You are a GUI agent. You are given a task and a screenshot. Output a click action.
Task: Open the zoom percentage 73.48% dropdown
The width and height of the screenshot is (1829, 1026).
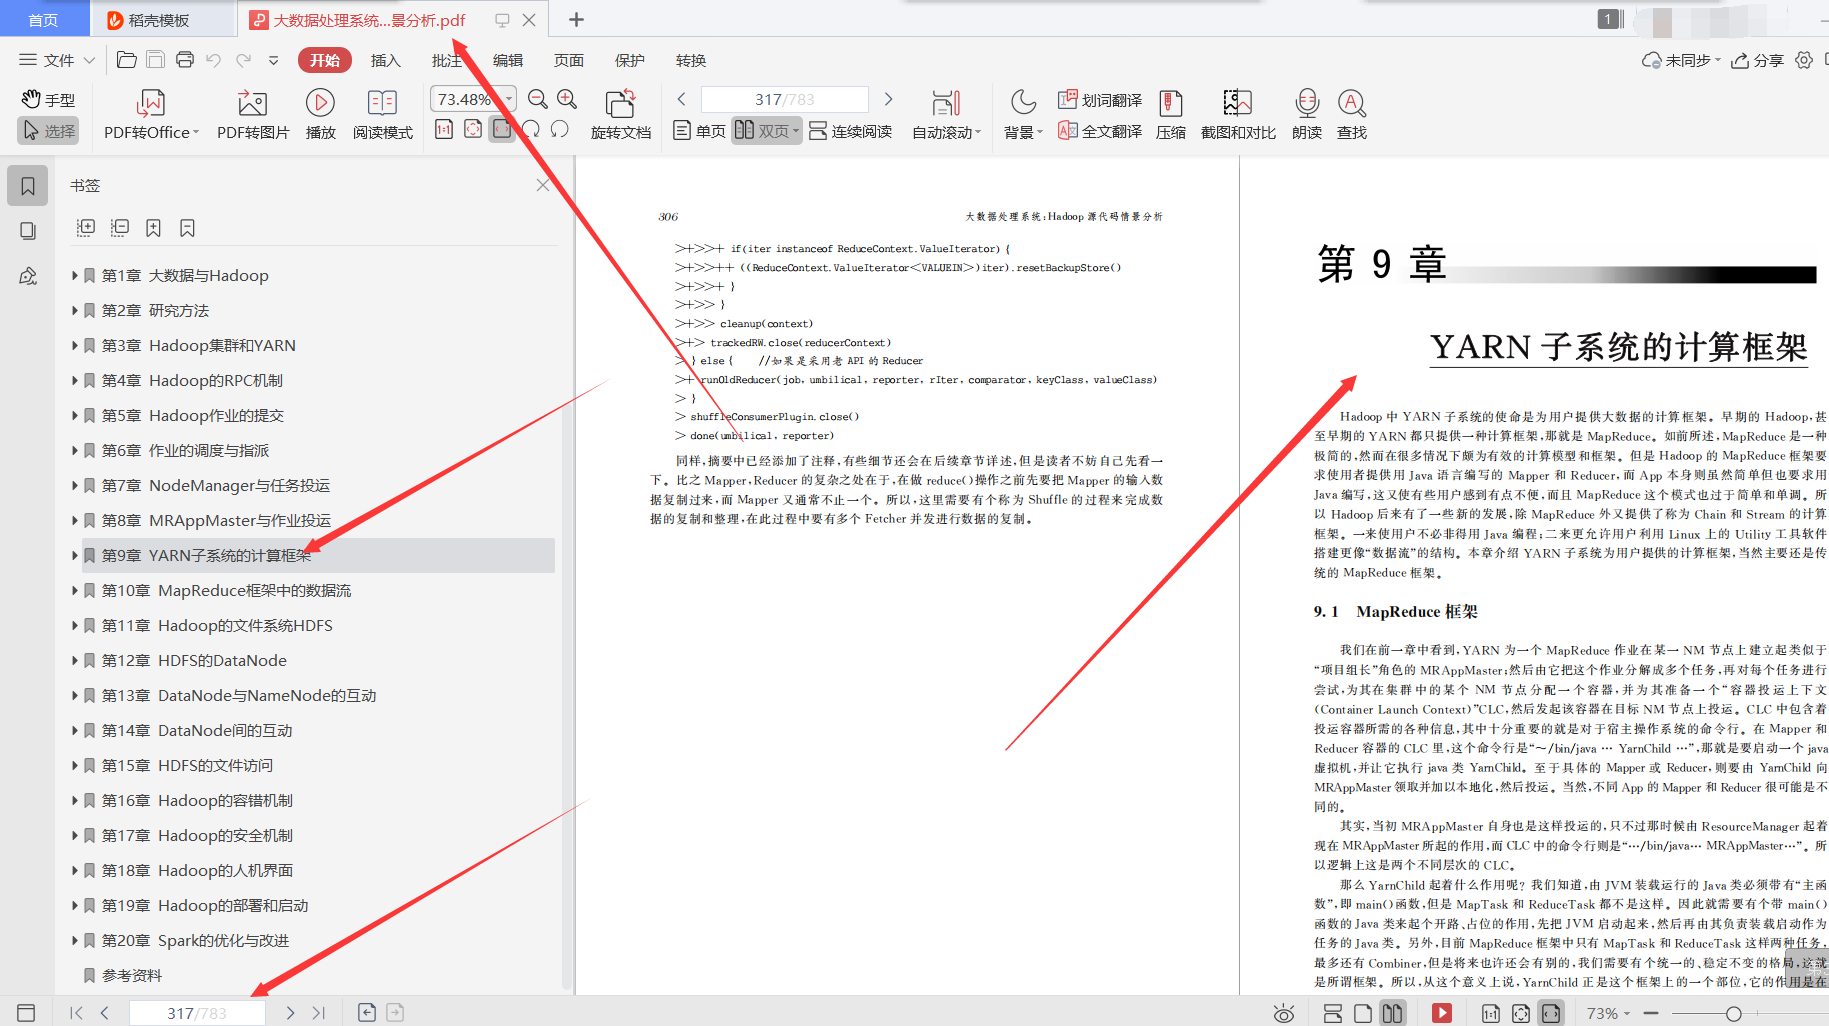[x=509, y=99]
